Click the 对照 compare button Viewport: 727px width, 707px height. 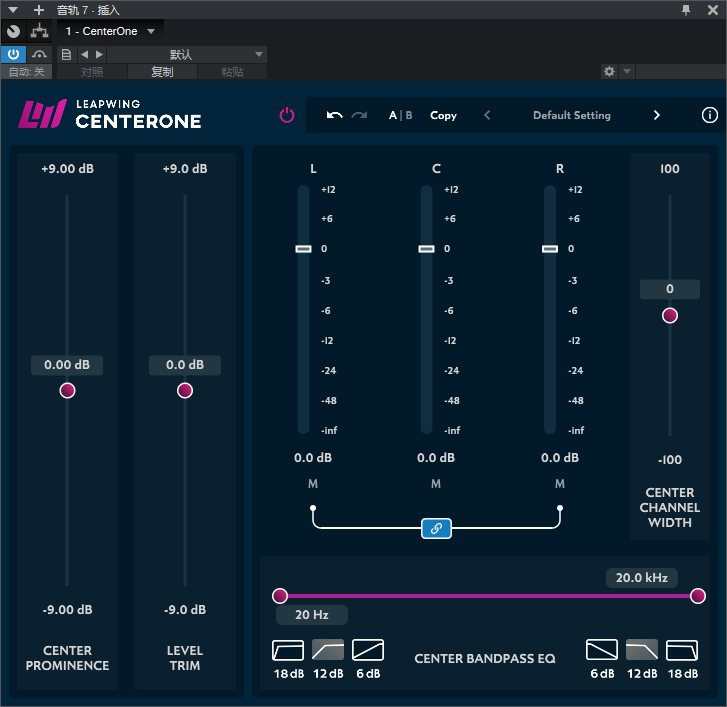tap(92, 72)
